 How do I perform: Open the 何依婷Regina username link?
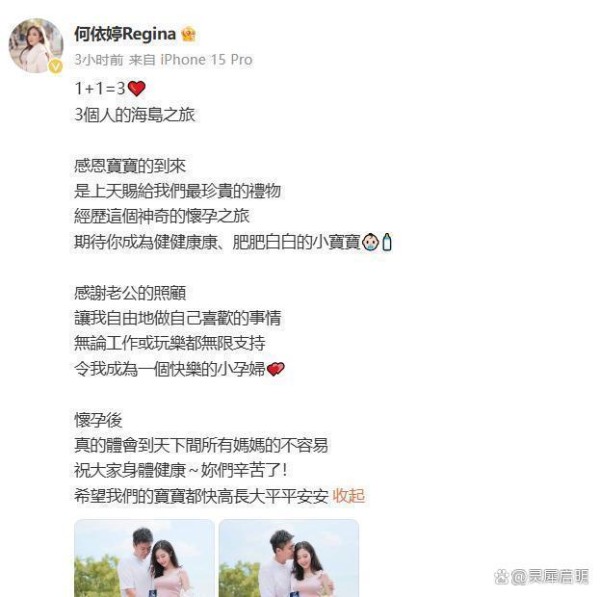[x=125, y=34]
